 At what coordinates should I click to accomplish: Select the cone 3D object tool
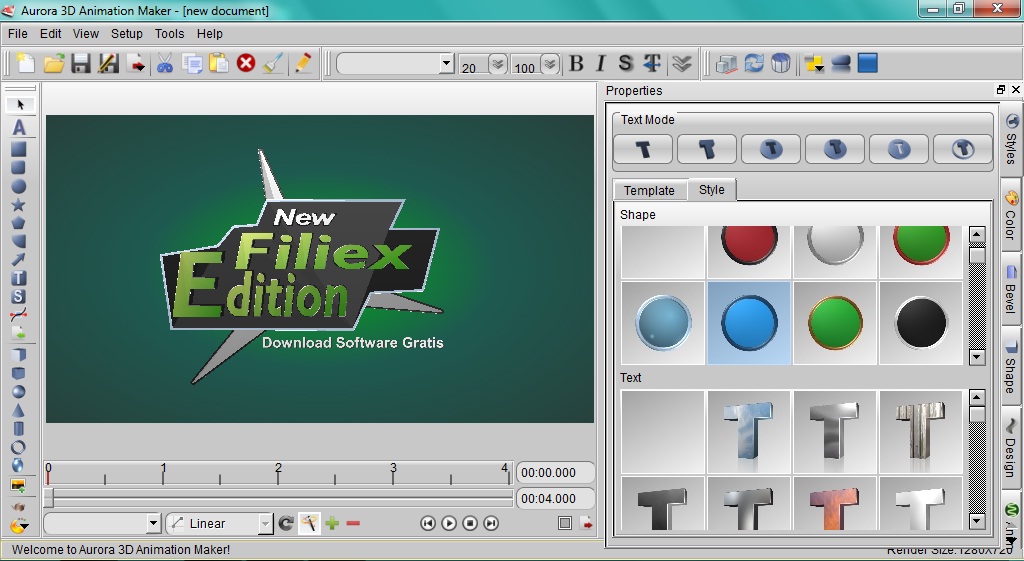pos(19,410)
